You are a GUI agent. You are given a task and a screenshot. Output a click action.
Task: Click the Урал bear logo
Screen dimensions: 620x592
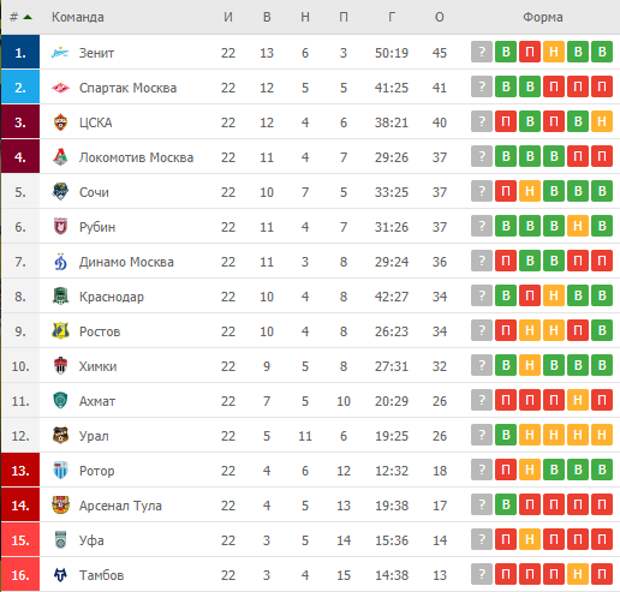click(60, 435)
